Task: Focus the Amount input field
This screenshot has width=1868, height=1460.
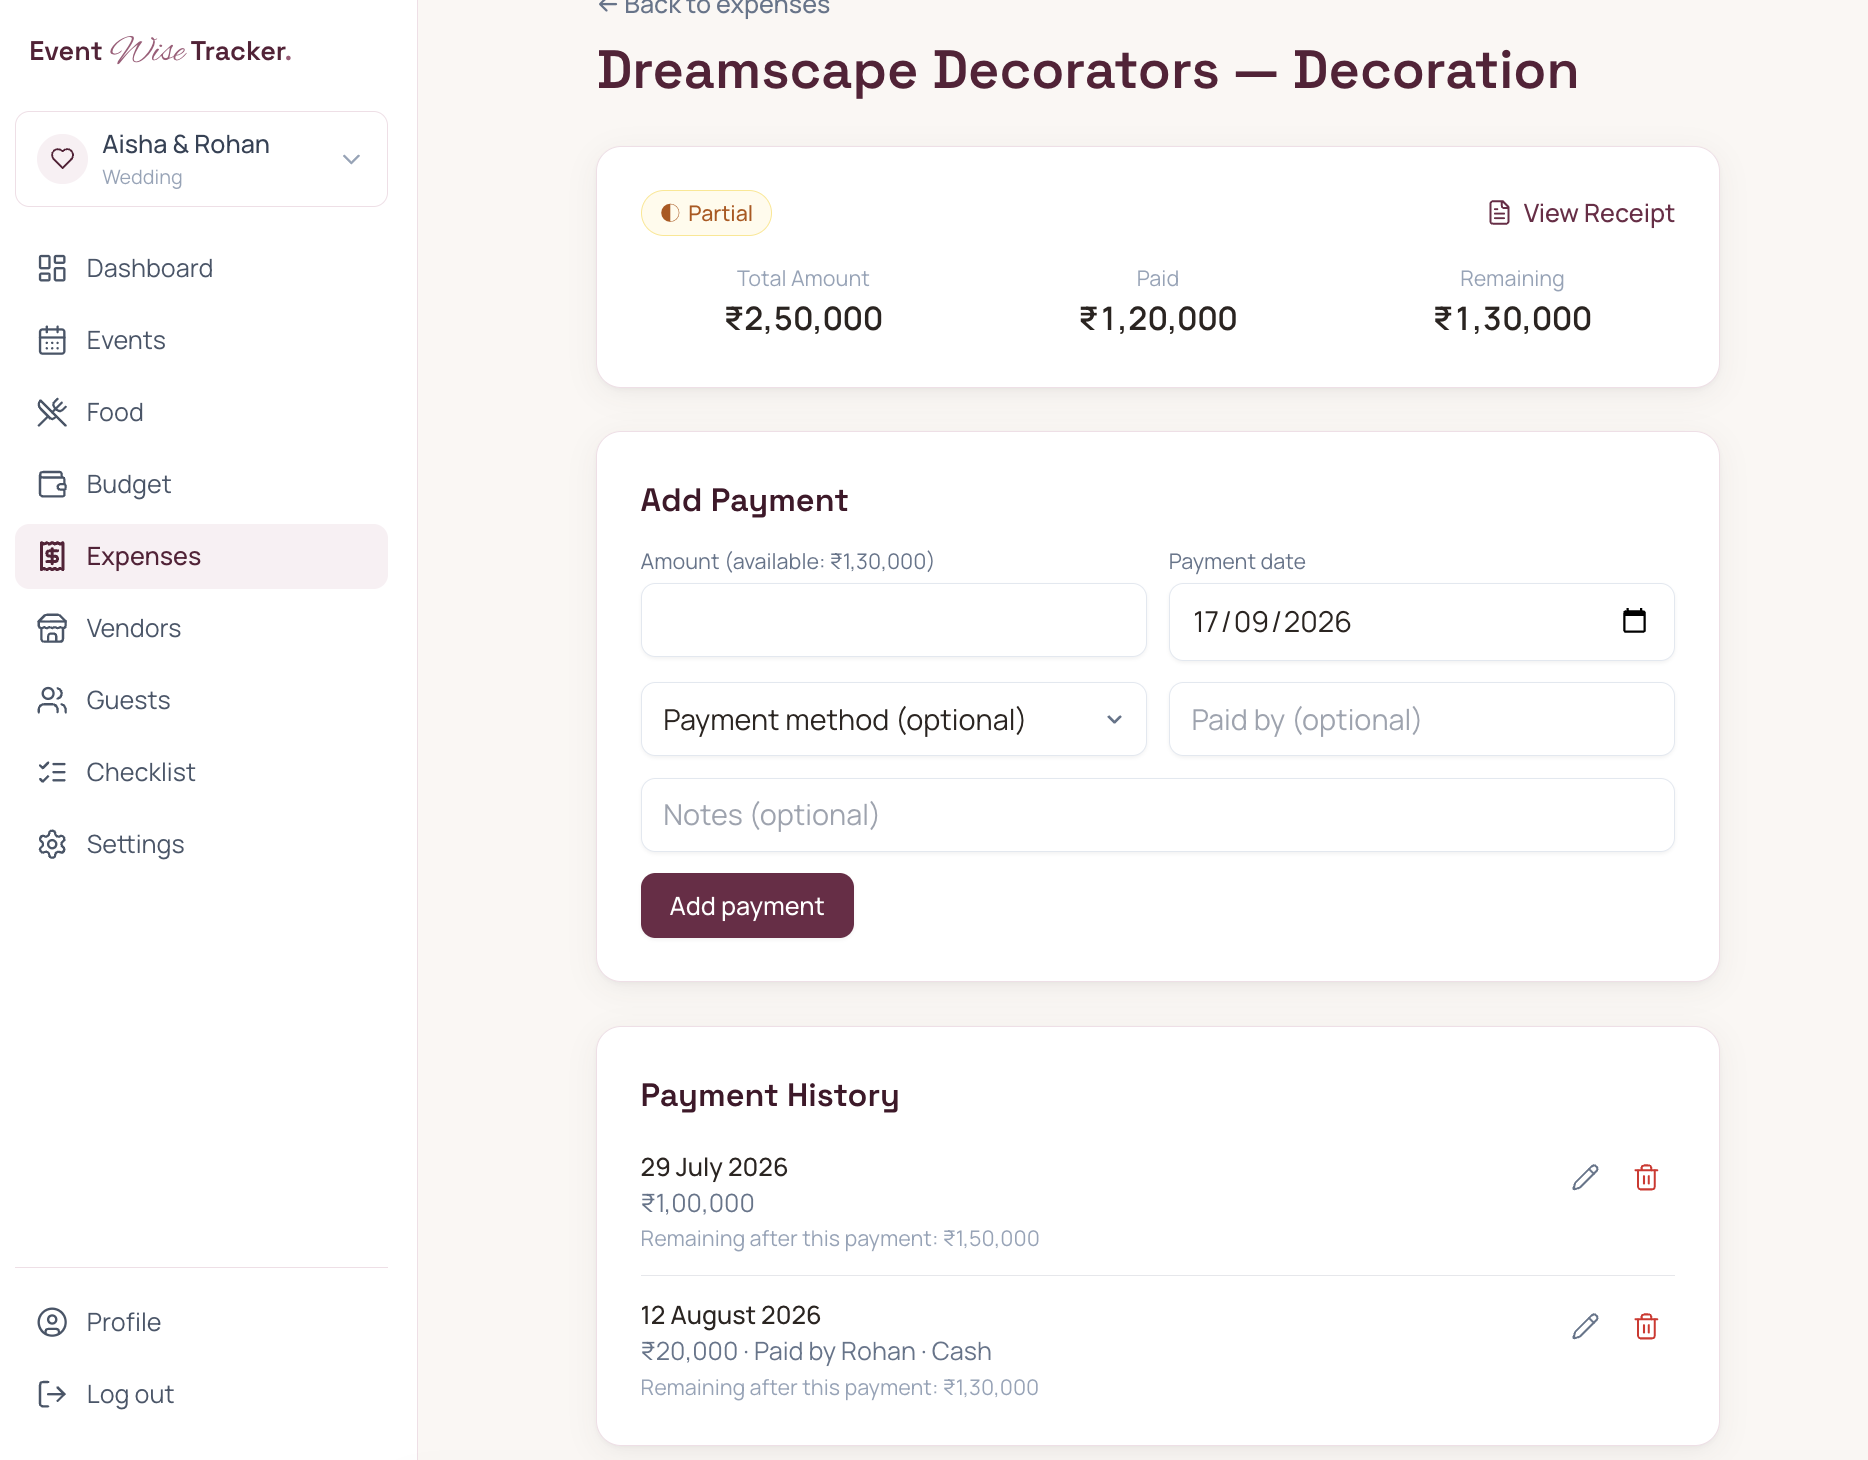Action: click(893, 620)
